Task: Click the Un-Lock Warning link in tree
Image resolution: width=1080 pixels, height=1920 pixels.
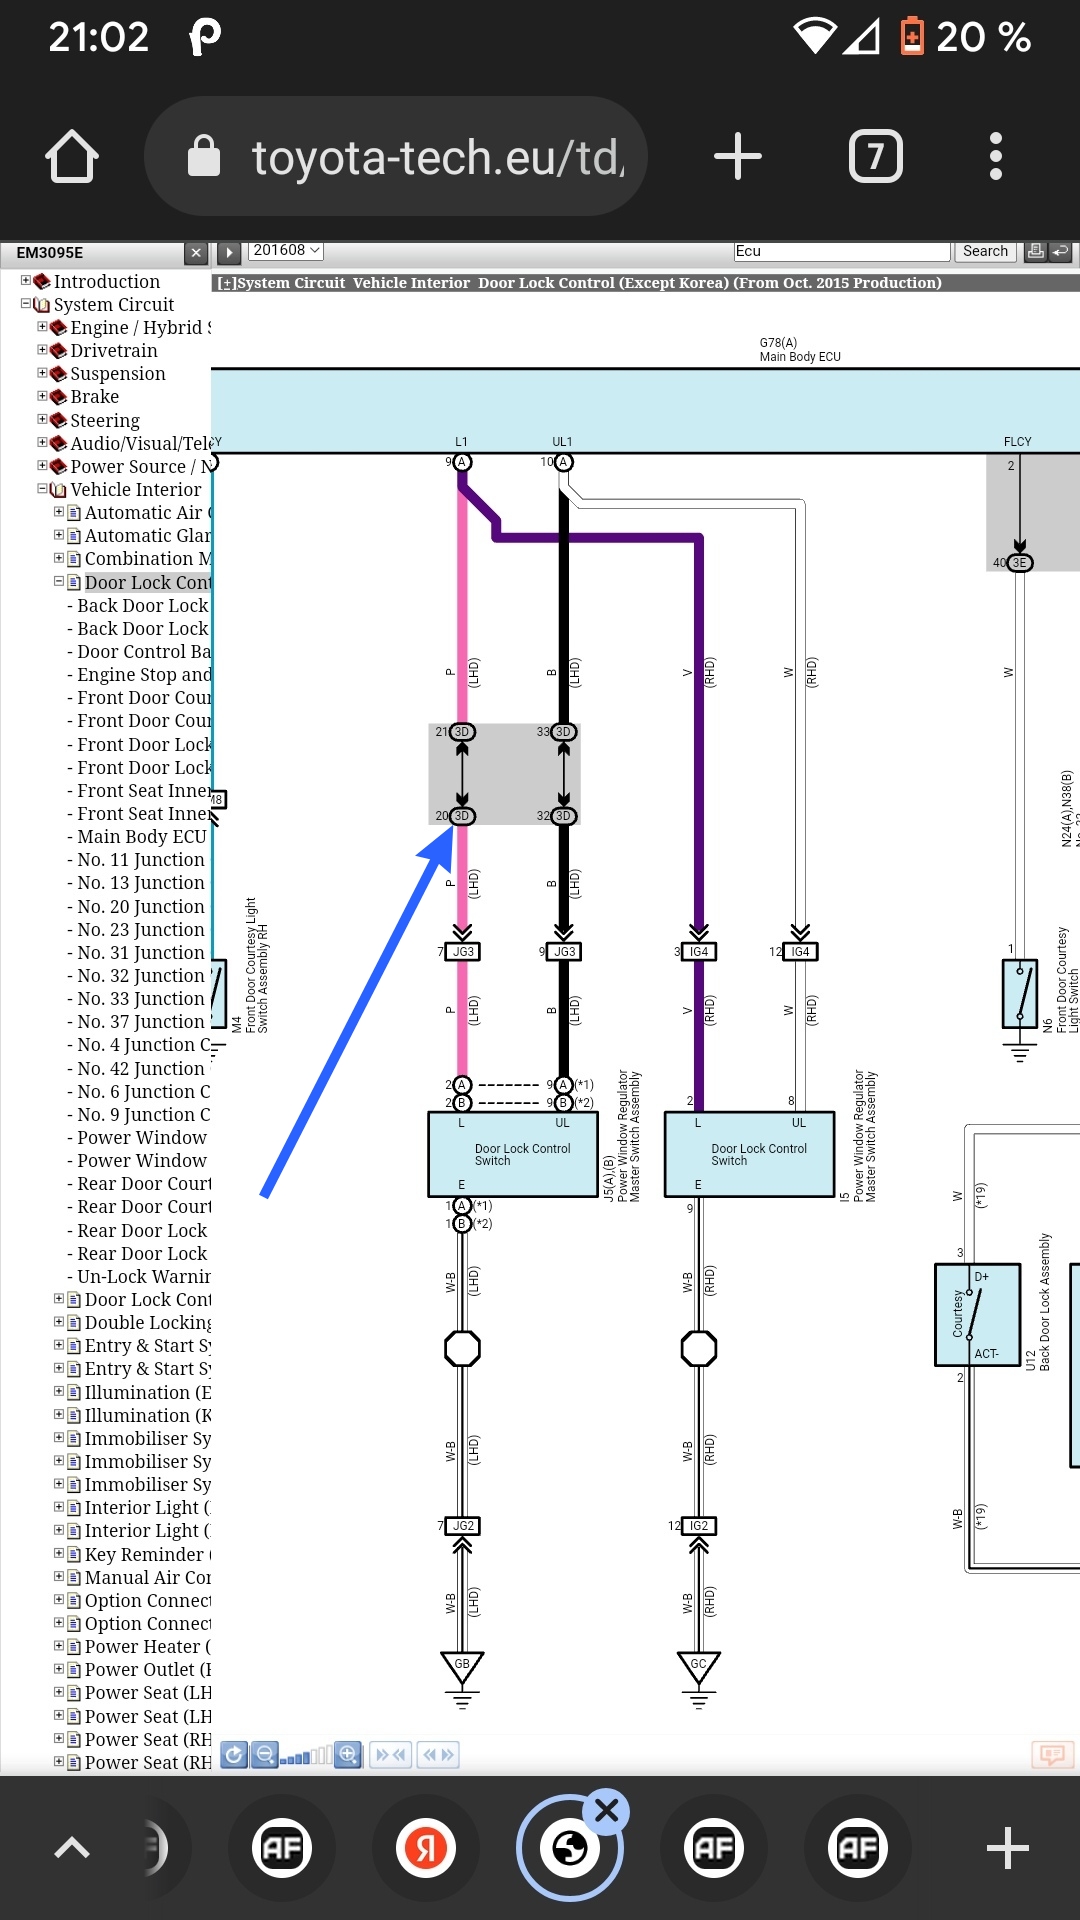Action: (143, 1277)
